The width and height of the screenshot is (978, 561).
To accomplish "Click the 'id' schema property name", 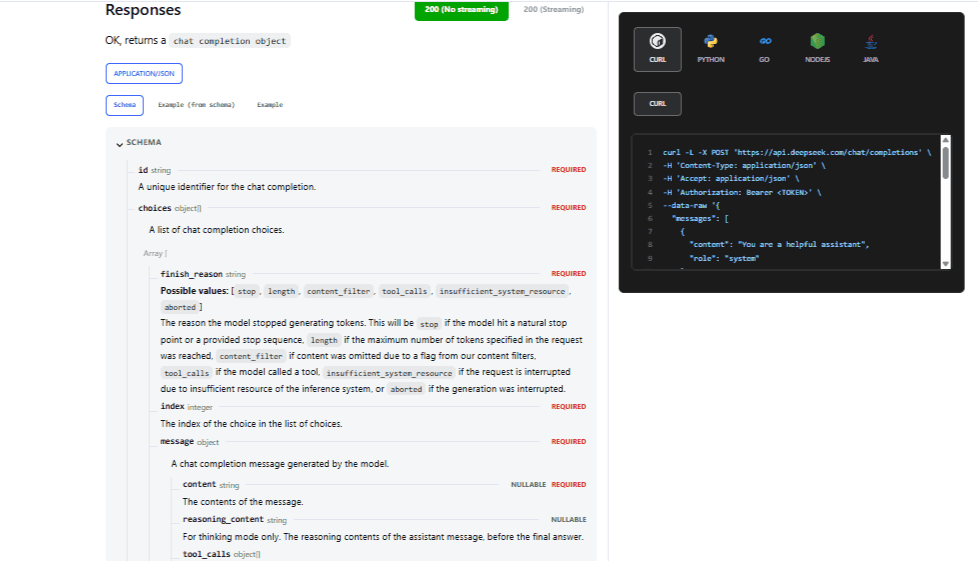I will tap(143, 170).
